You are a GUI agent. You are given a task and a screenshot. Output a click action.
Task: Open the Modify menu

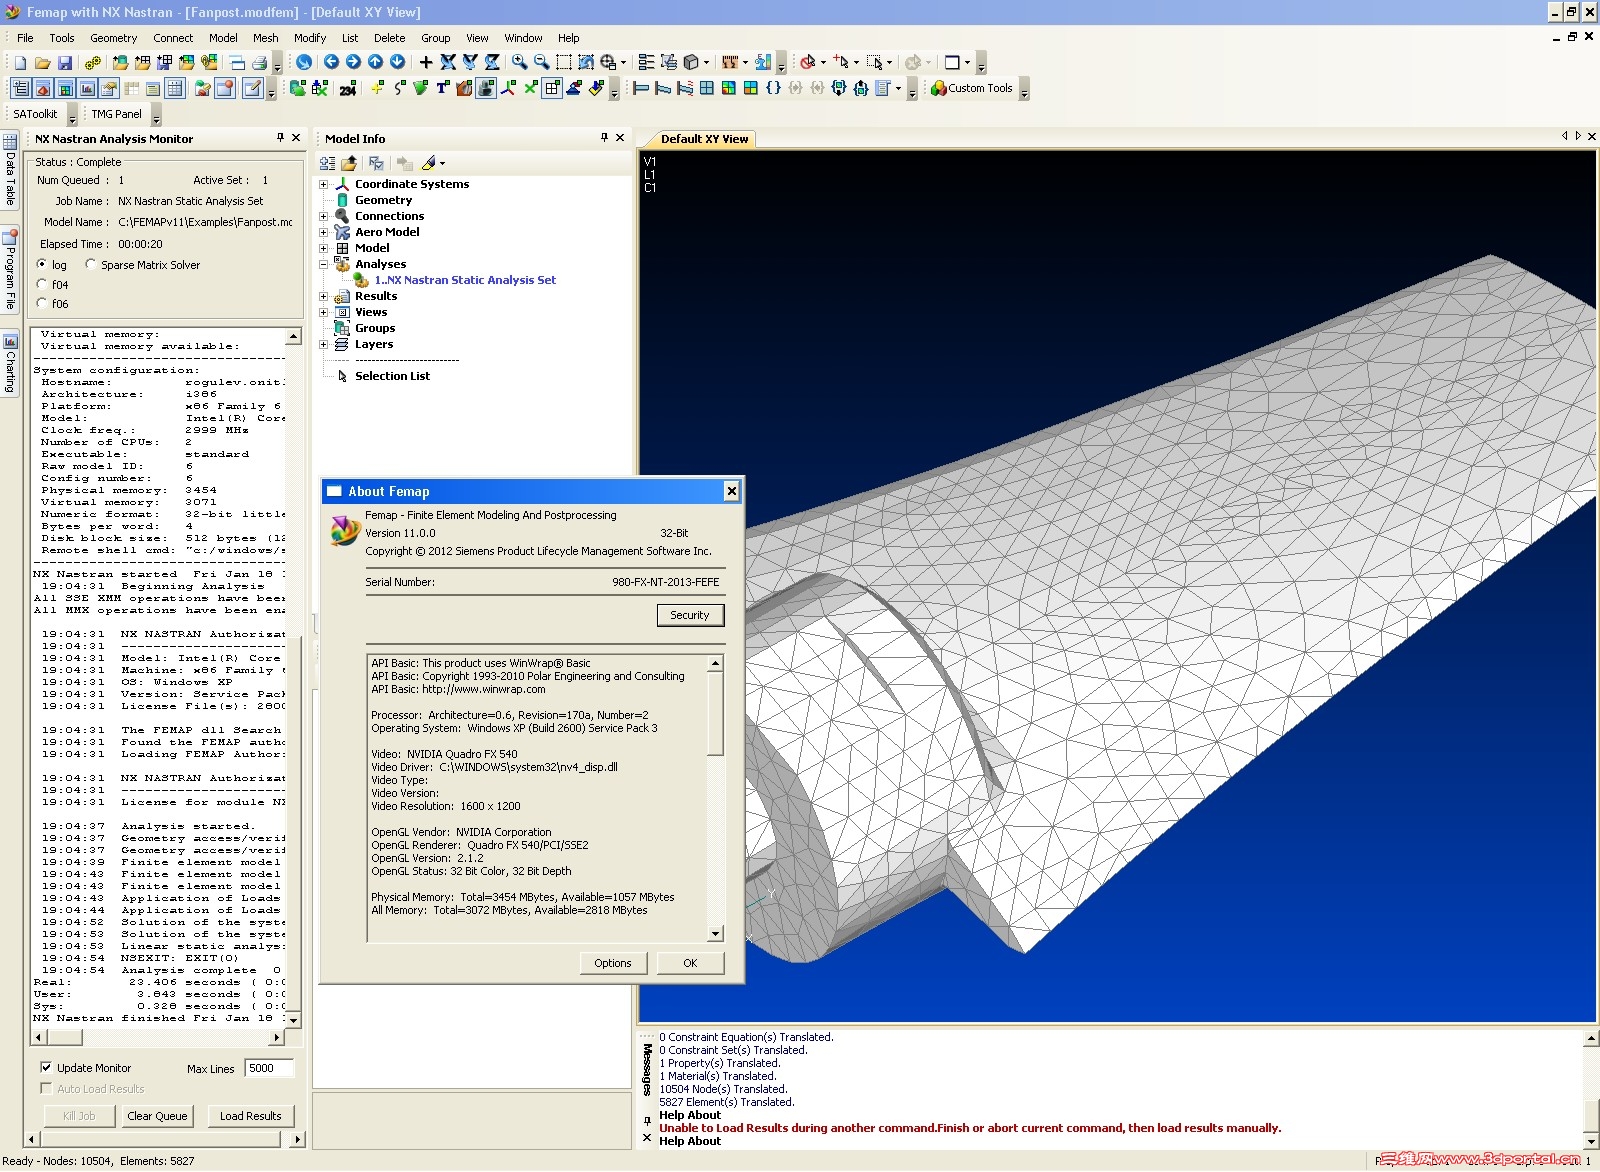click(310, 38)
